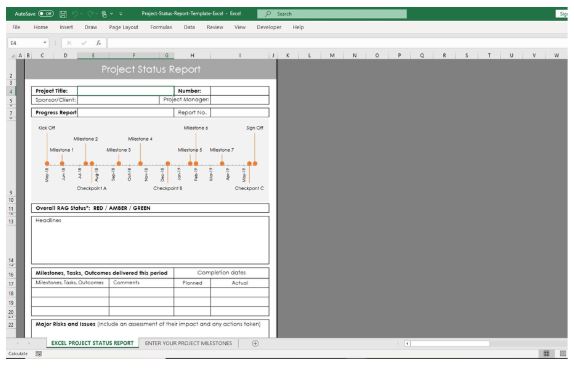The width and height of the screenshot is (574, 371).
Task: Click into the formula bar input
Action: [x=337, y=43]
